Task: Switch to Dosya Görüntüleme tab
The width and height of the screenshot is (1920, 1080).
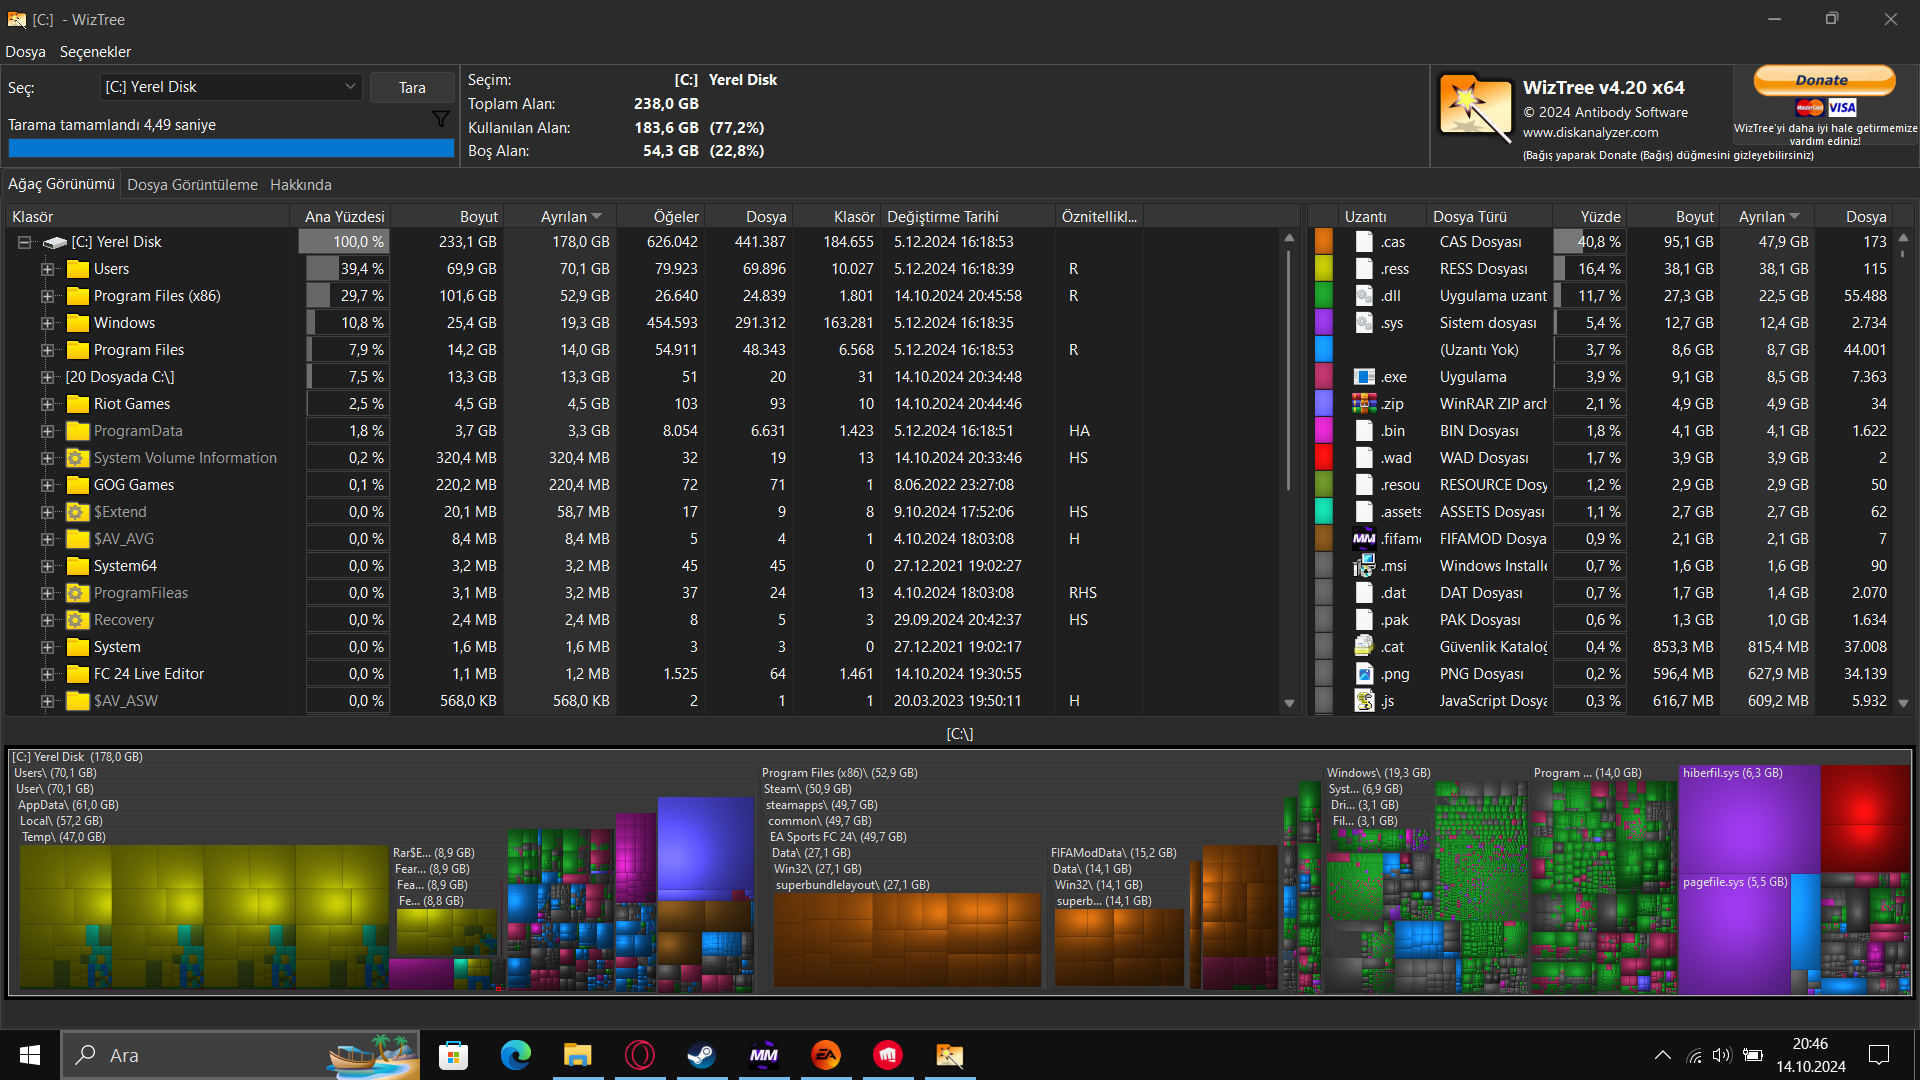Action: pos(192,185)
